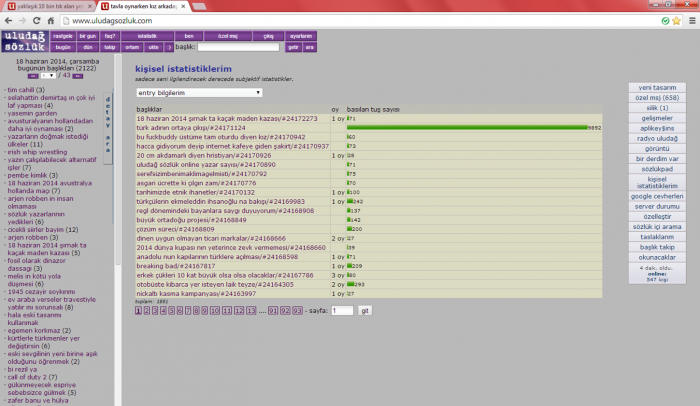Viewport: 700px width, 406px height.
Task: Click the 'getir' button
Action: coord(293,47)
